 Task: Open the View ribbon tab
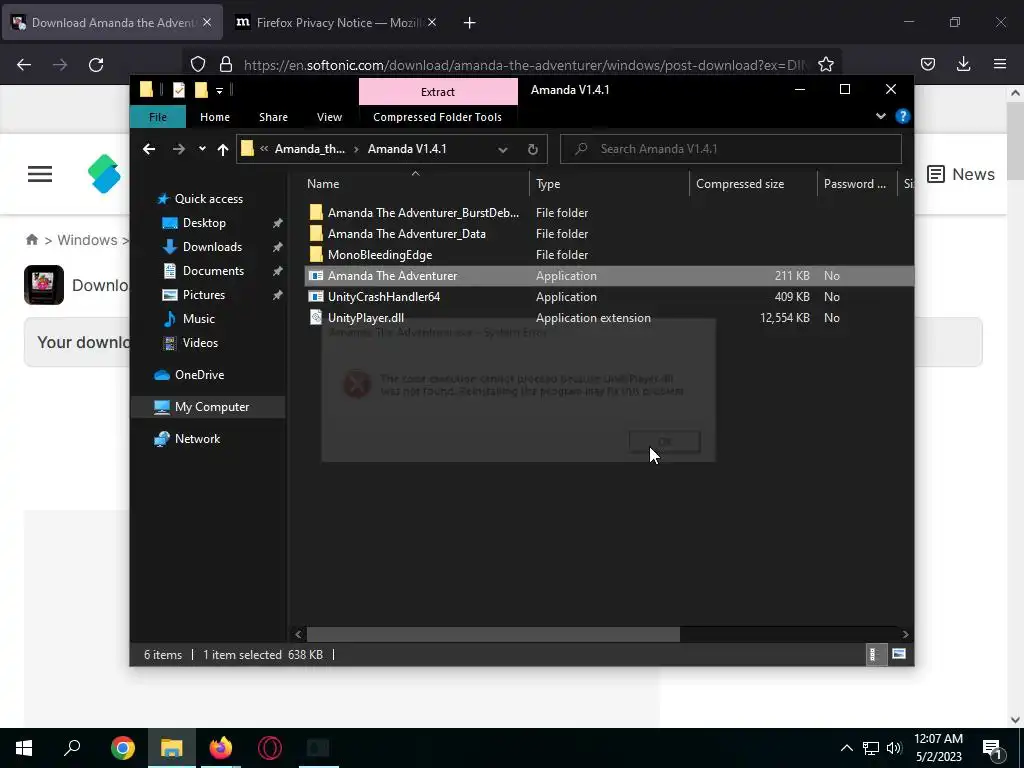(x=329, y=117)
